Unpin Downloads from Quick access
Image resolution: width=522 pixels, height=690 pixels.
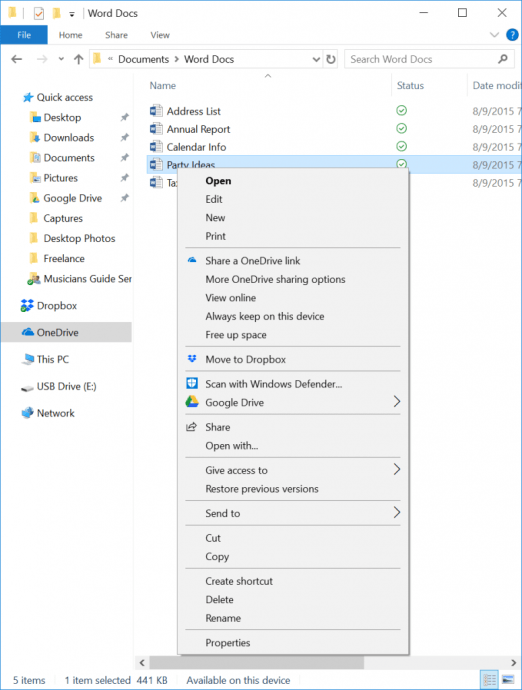pos(125,137)
